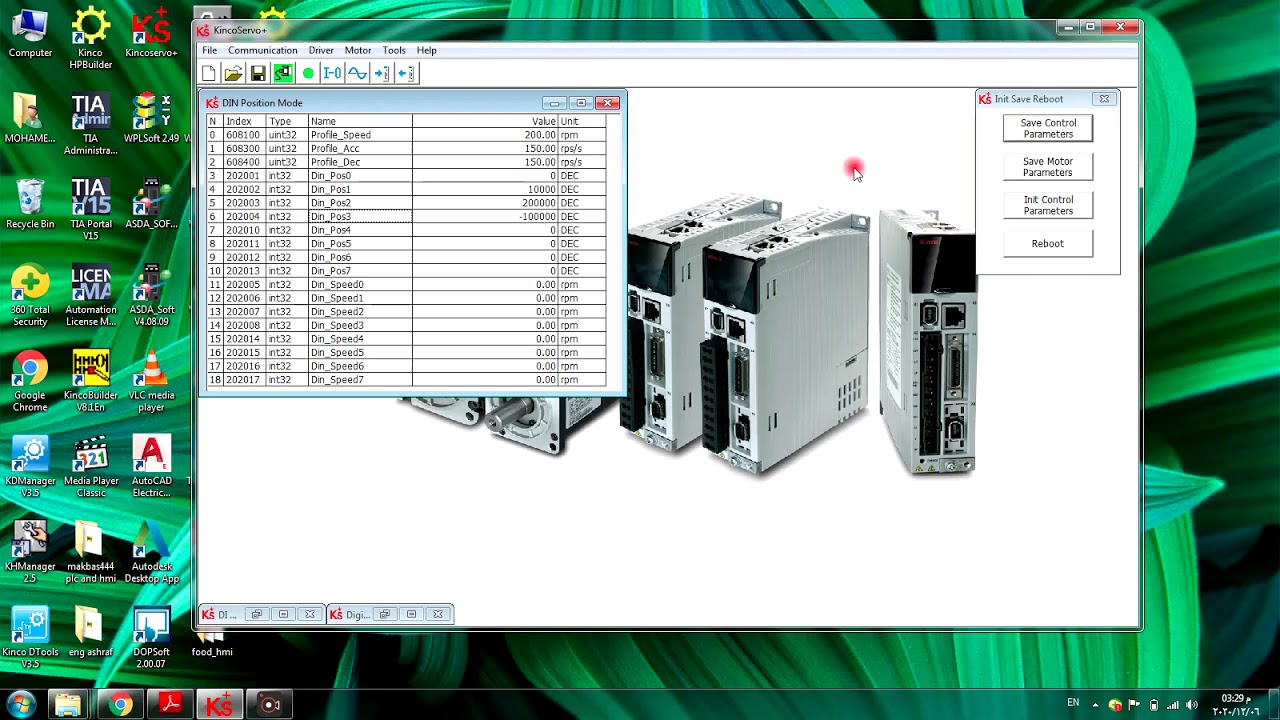Screen dimensions: 1280x720
Task: Open TIA Portal V15 desktop icon
Action: (91, 210)
